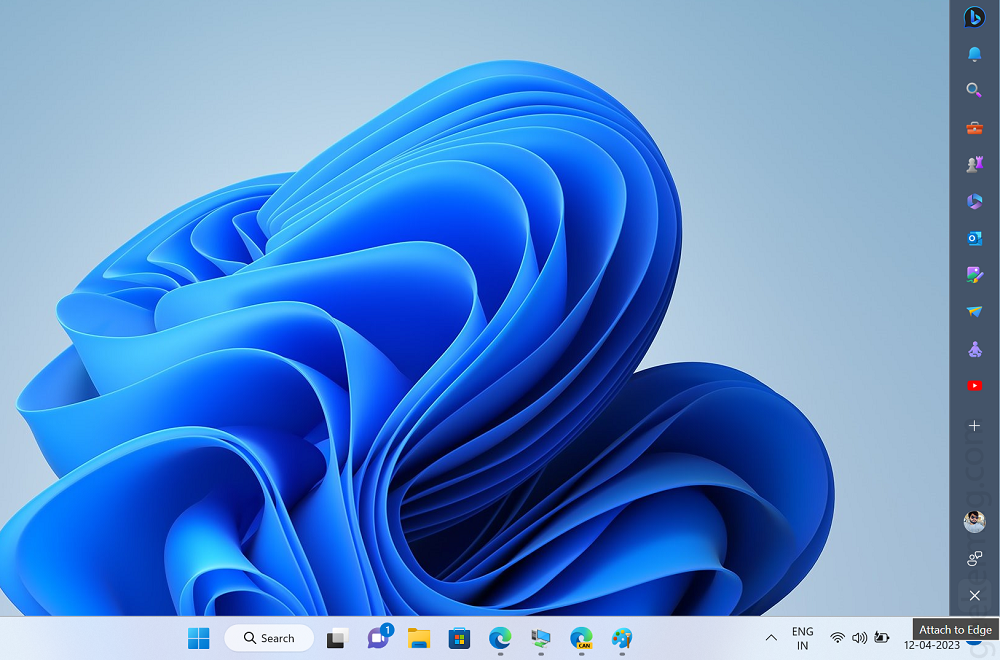Screen dimensions: 1000x660
Task: Open File Explorer from the taskbar
Action: click(x=419, y=638)
